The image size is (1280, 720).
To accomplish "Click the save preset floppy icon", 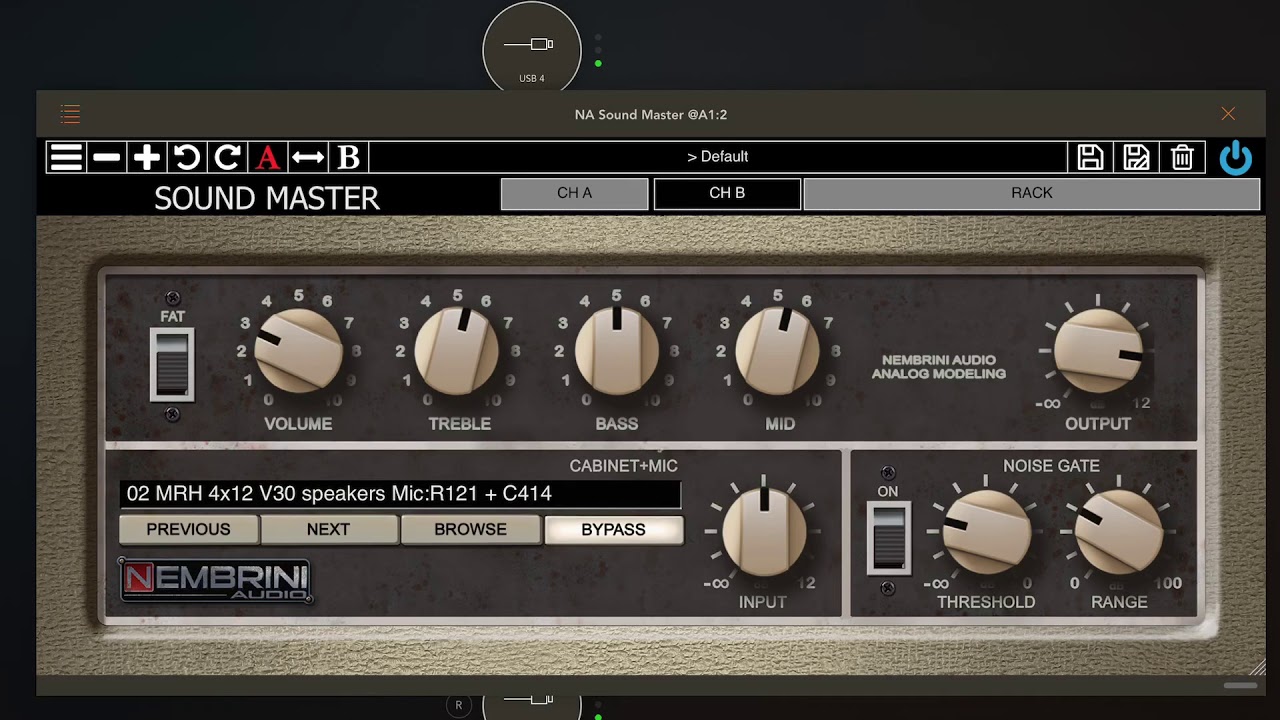I will (x=1090, y=157).
